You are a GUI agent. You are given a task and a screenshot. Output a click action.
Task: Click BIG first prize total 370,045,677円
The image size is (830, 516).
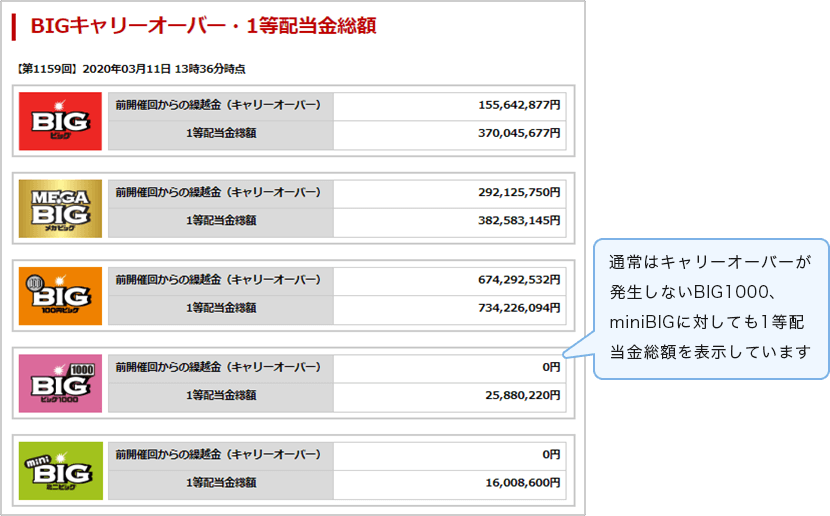point(519,133)
